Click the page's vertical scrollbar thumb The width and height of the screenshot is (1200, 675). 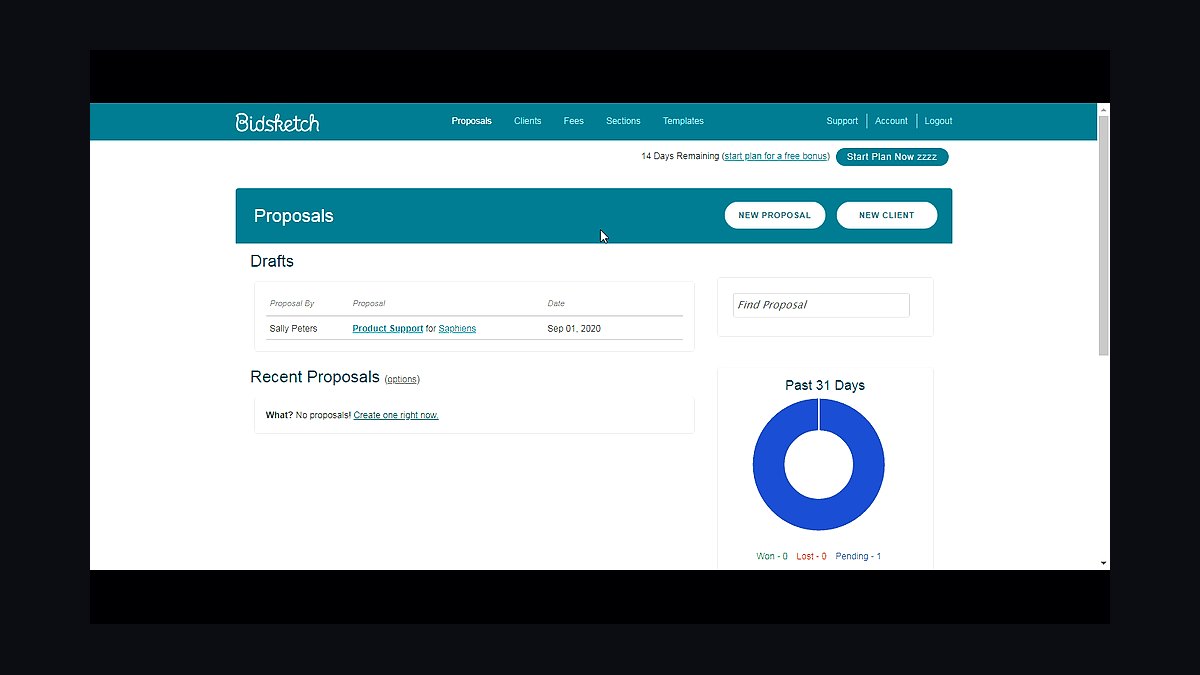pos(1104,235)
